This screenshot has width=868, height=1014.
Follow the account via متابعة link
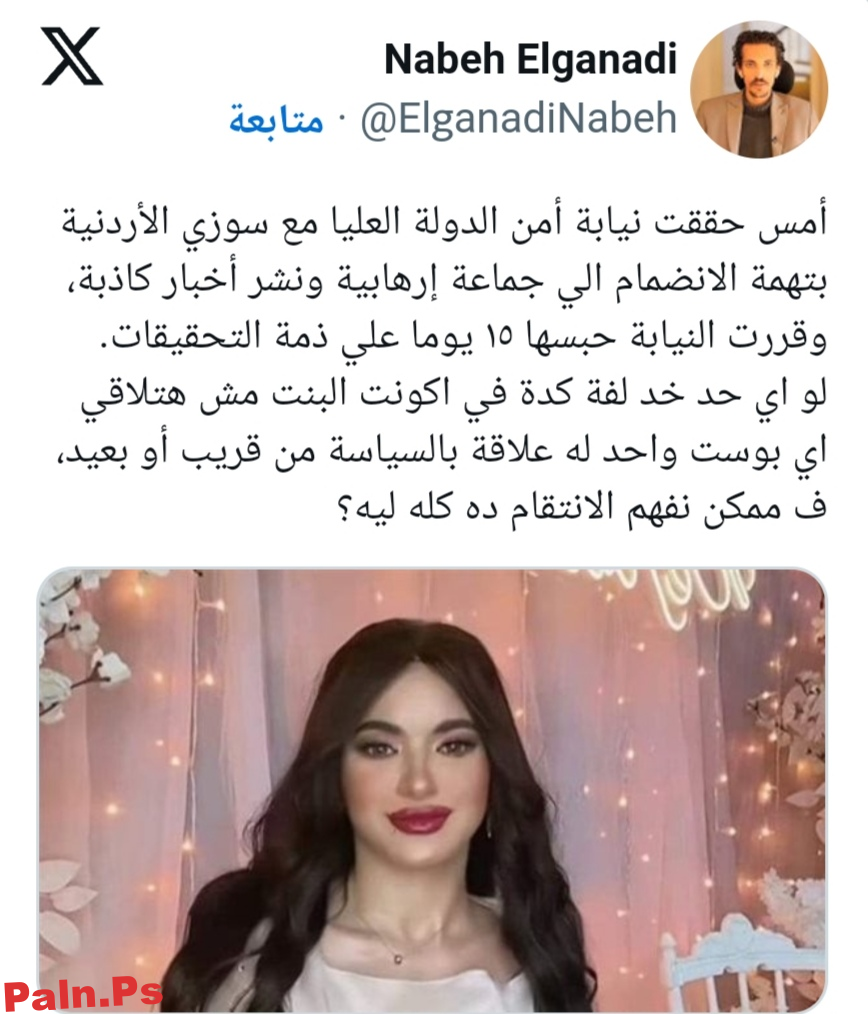(276, 120)
